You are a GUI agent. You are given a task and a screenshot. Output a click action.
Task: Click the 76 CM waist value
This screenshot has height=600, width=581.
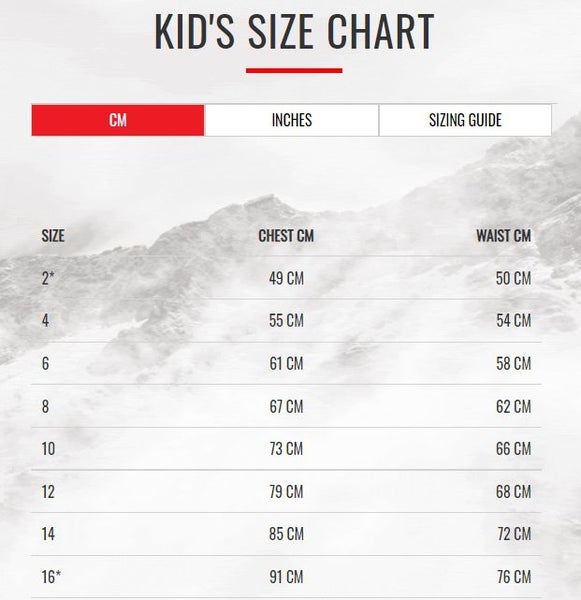tap(514, 577)
